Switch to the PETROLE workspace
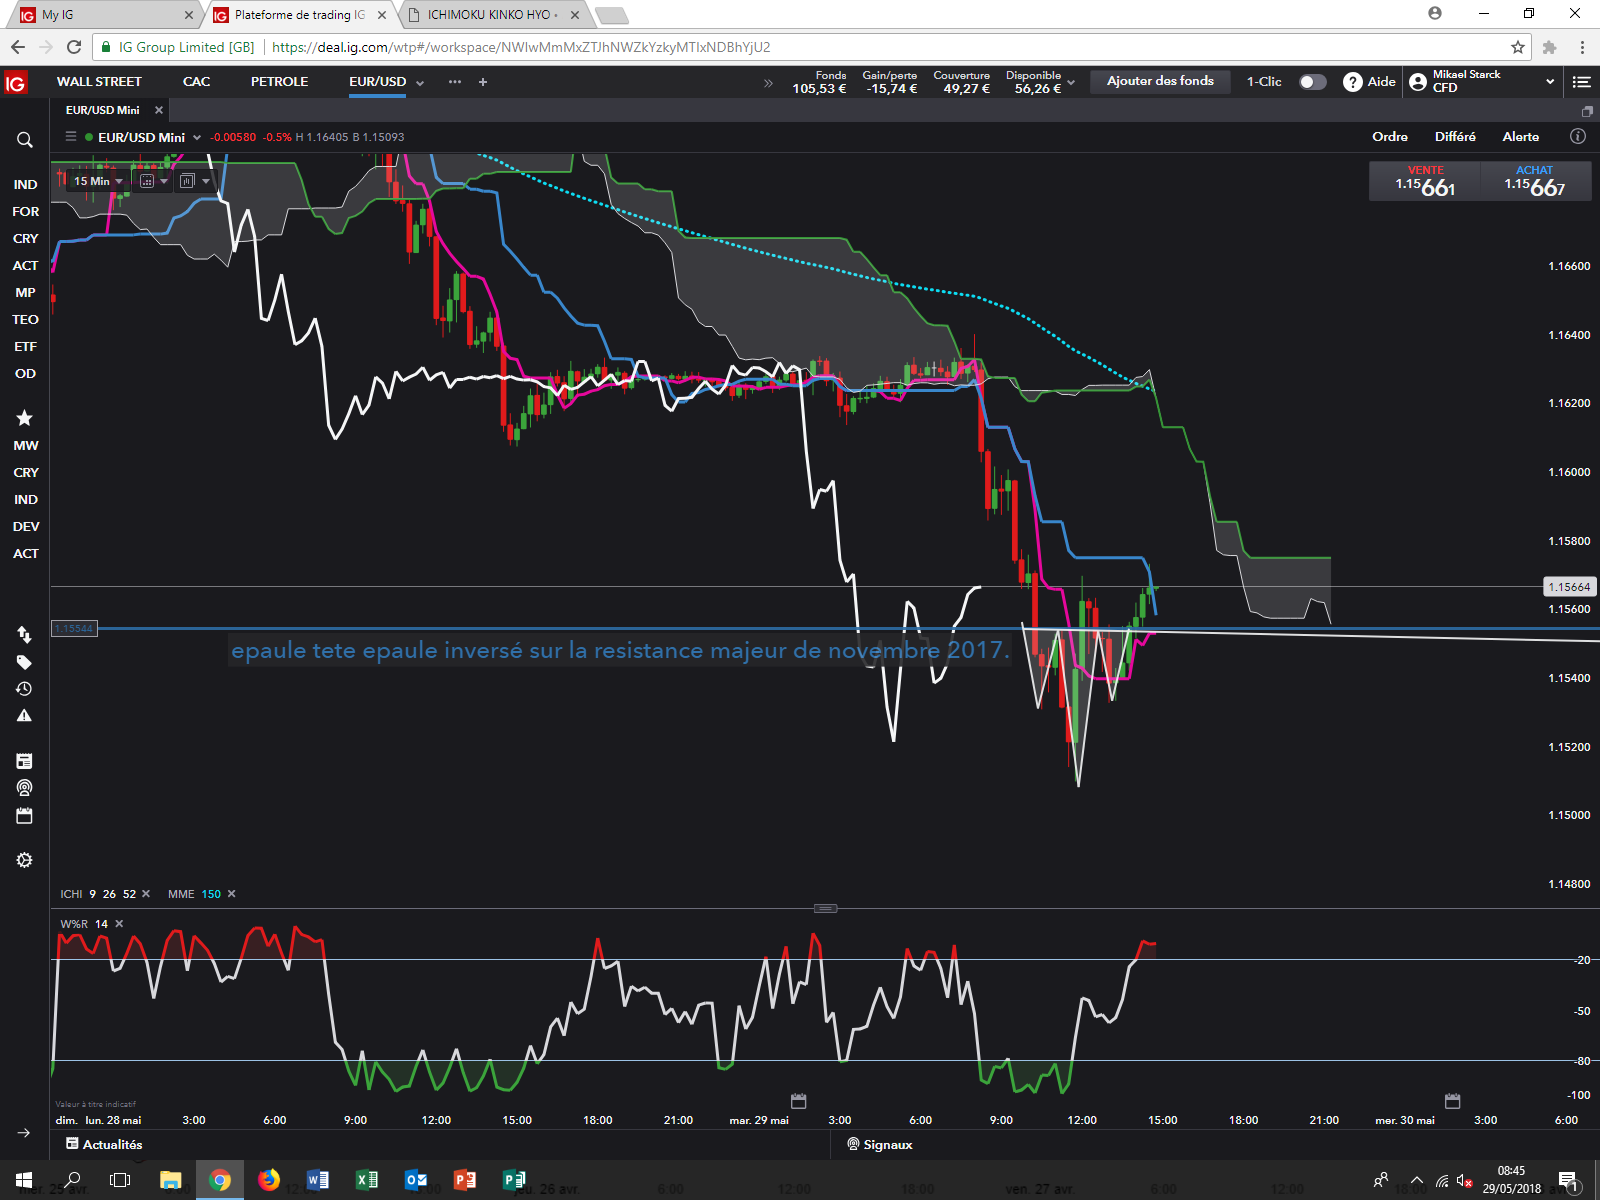The width and height of the screenshot is (1600, 1200). [x=279, y=82]
